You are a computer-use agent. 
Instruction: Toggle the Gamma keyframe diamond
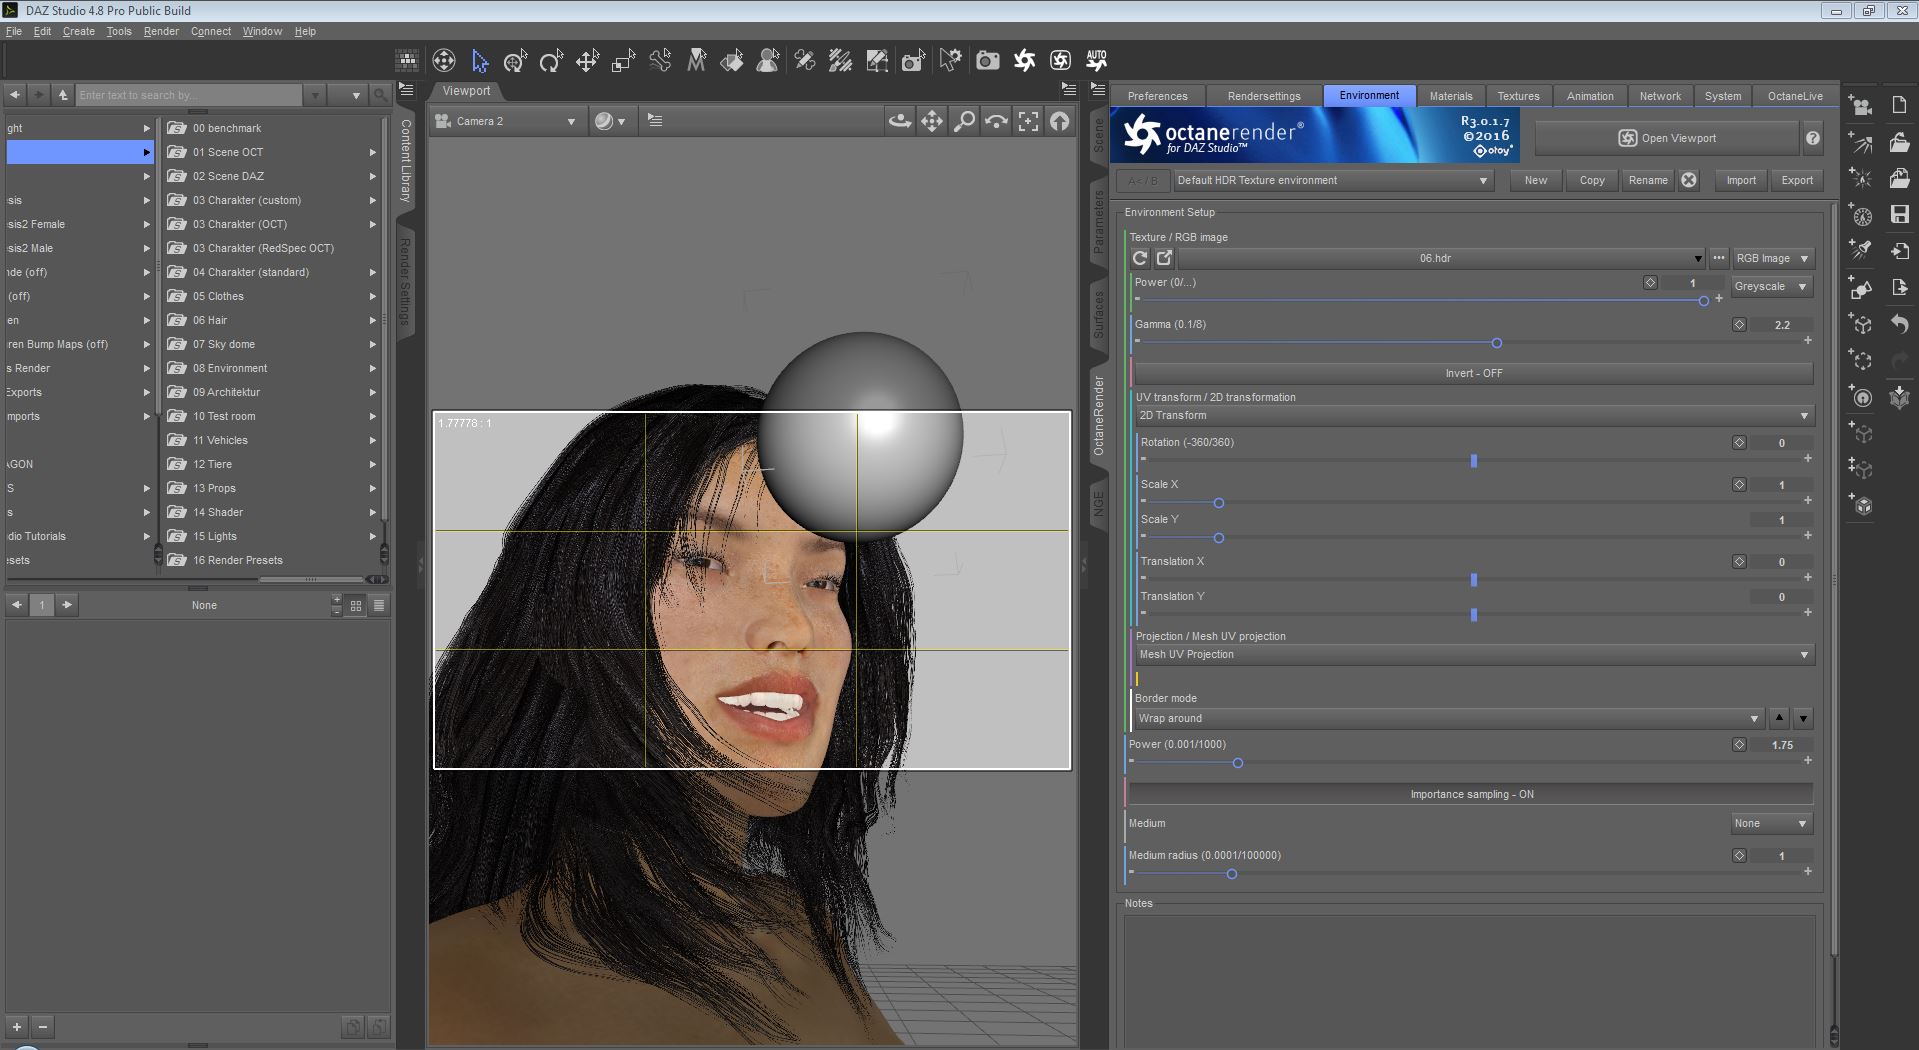1739,325
